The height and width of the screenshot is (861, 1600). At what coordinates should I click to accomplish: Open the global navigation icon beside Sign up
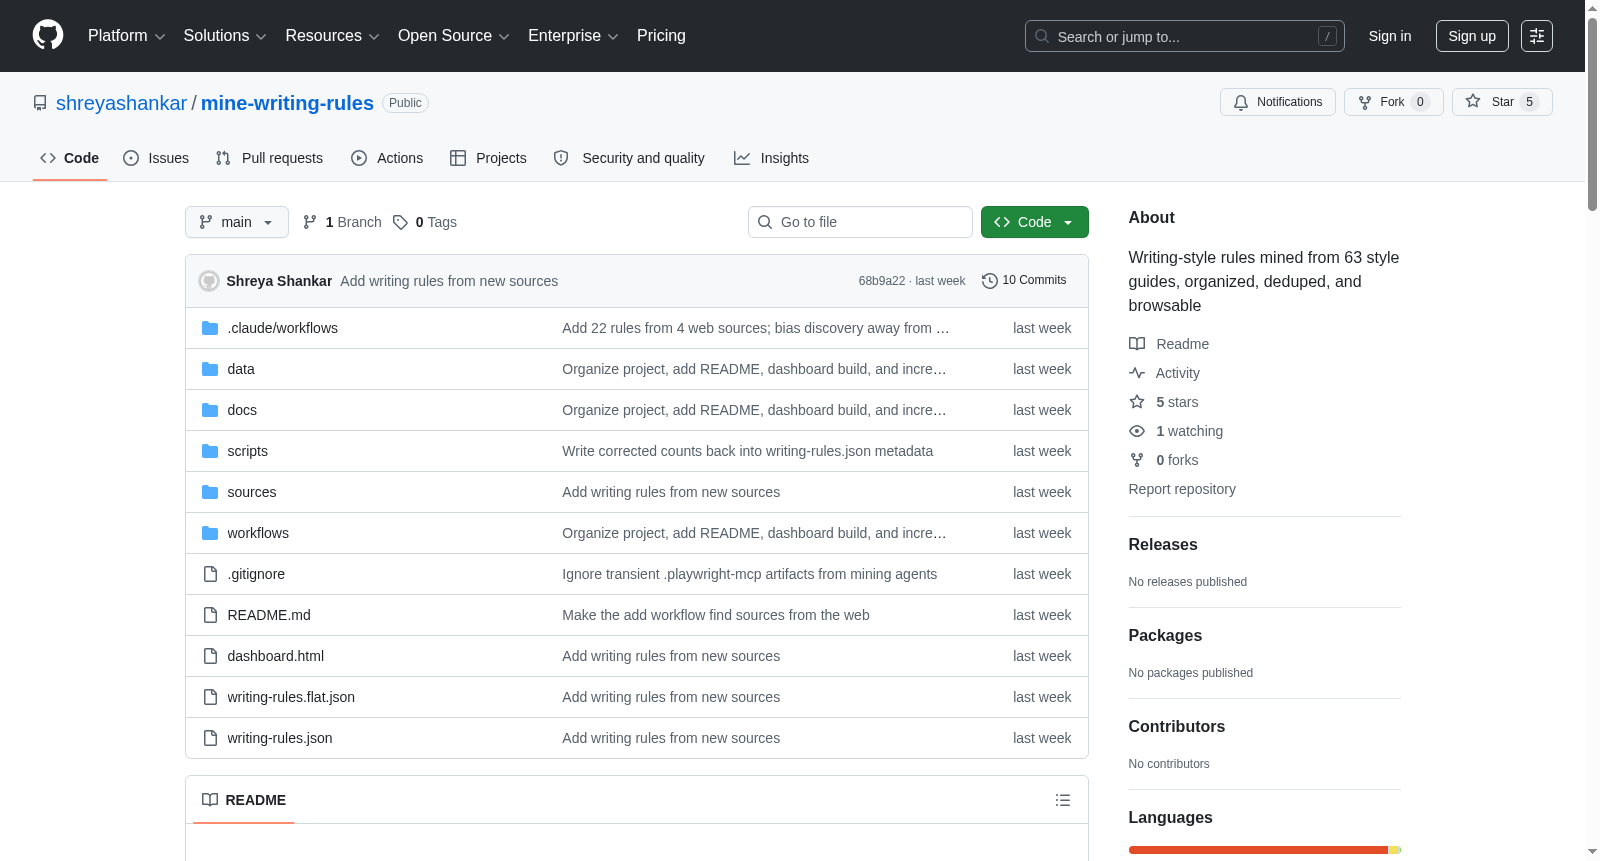tap(1537, 36)
